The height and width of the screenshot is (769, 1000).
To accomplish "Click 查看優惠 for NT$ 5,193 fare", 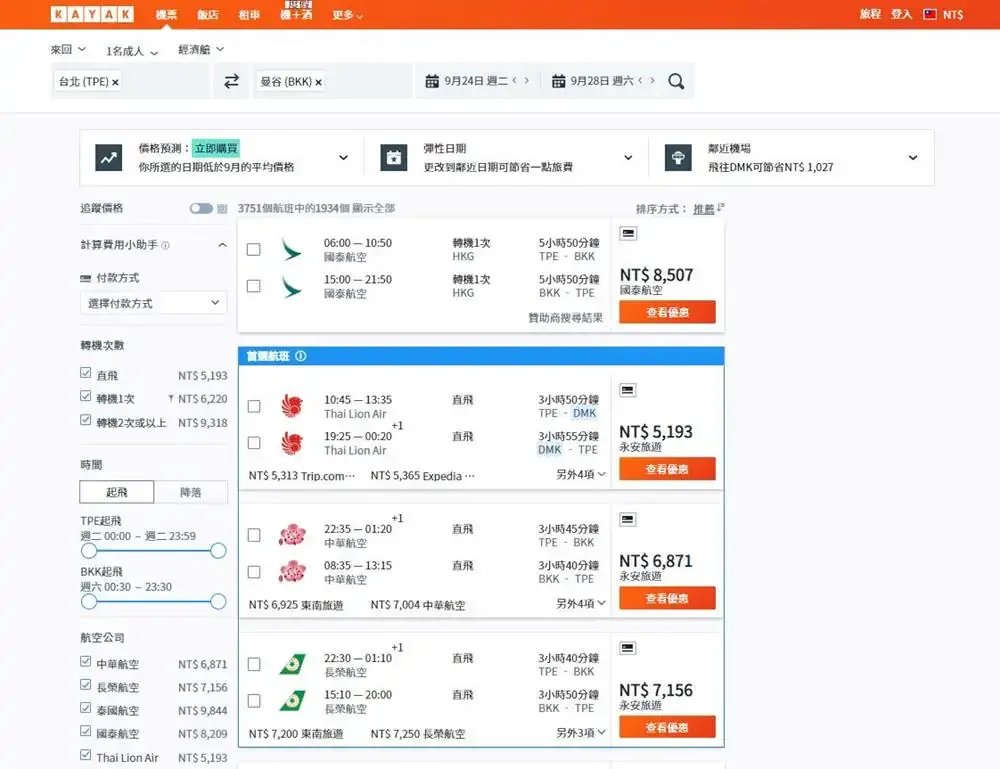I will [x=667, y=469].
